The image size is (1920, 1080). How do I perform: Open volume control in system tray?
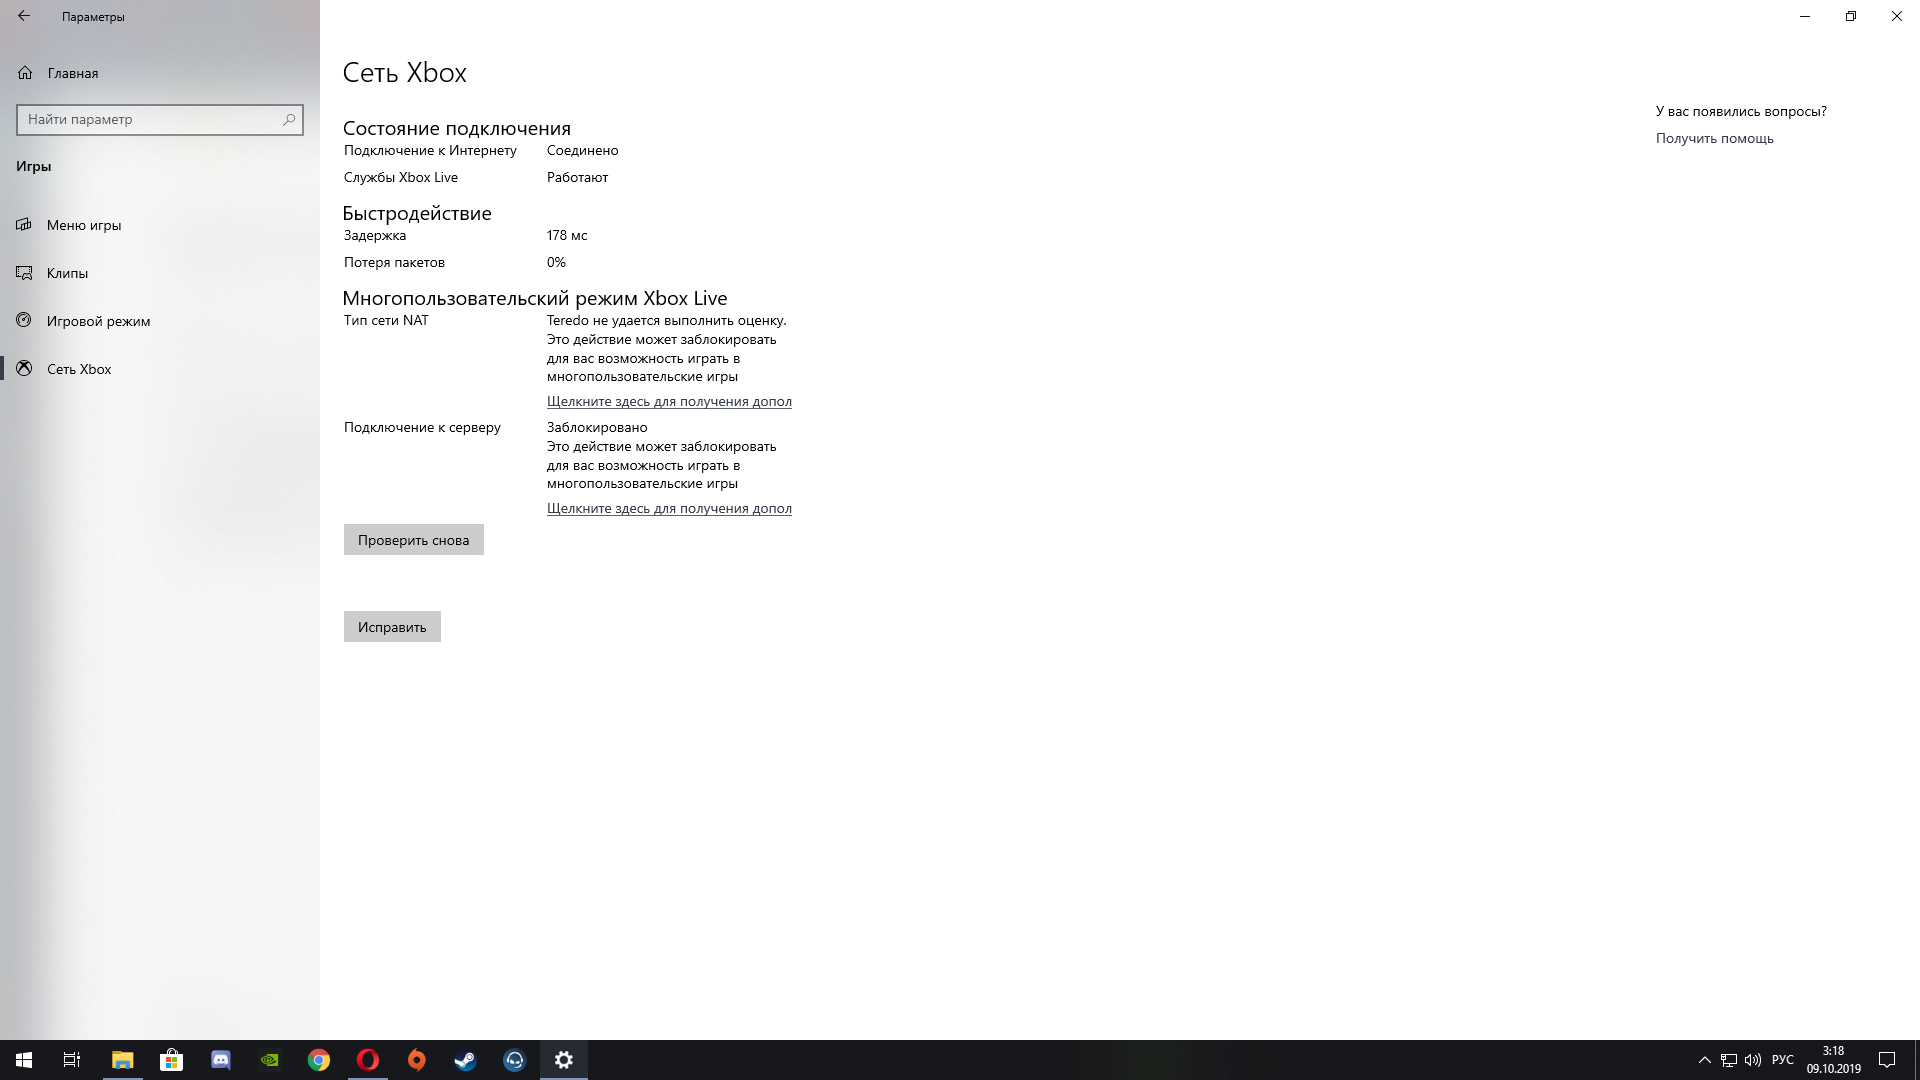1752,1060
